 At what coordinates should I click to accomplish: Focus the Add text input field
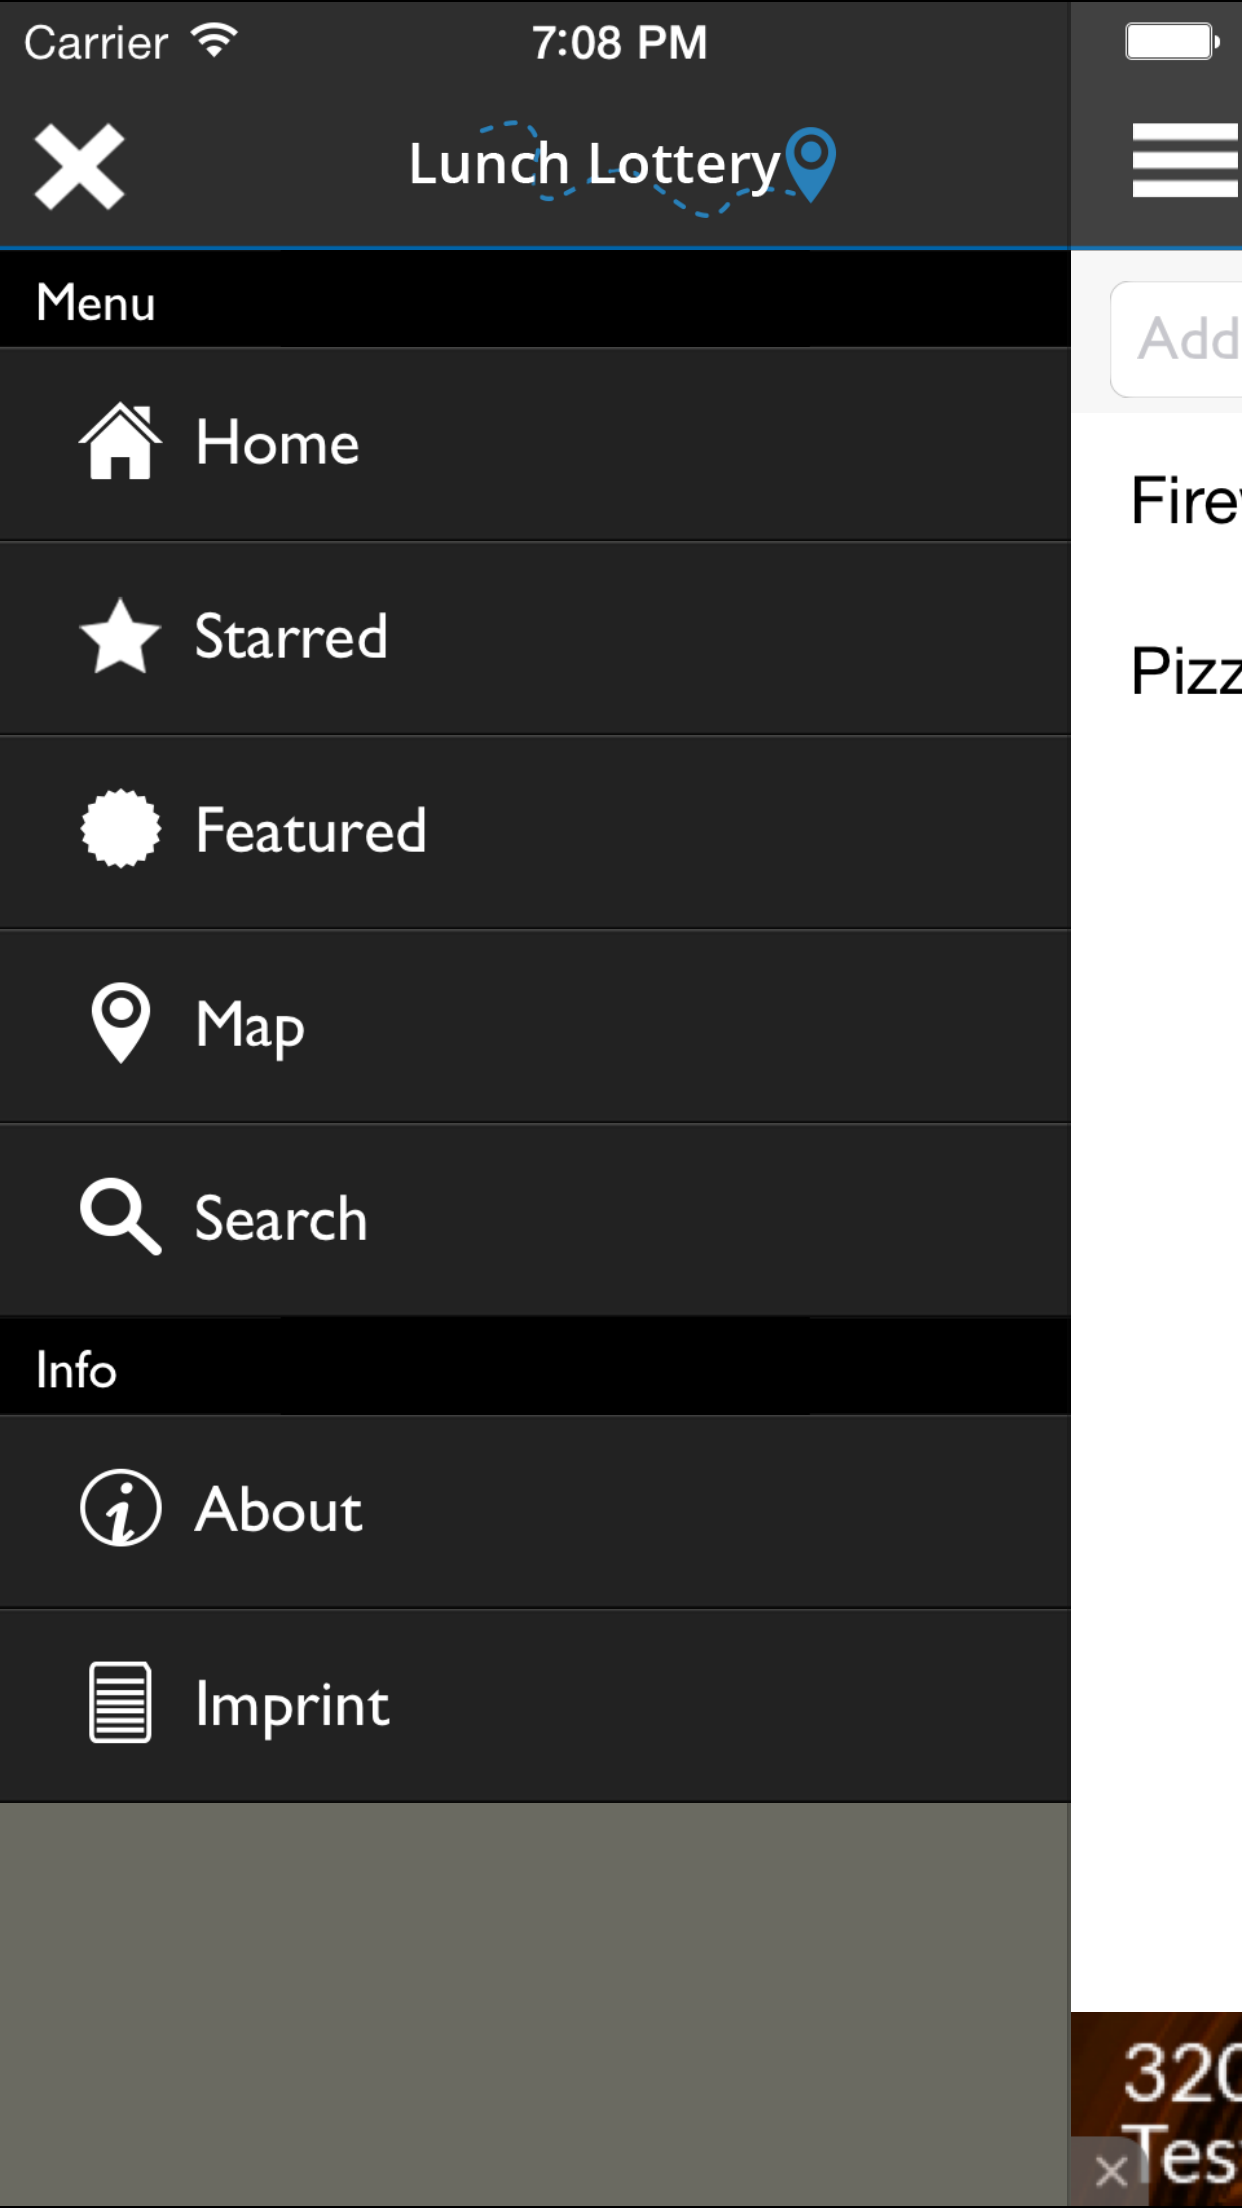click(x=1176, y=339)
